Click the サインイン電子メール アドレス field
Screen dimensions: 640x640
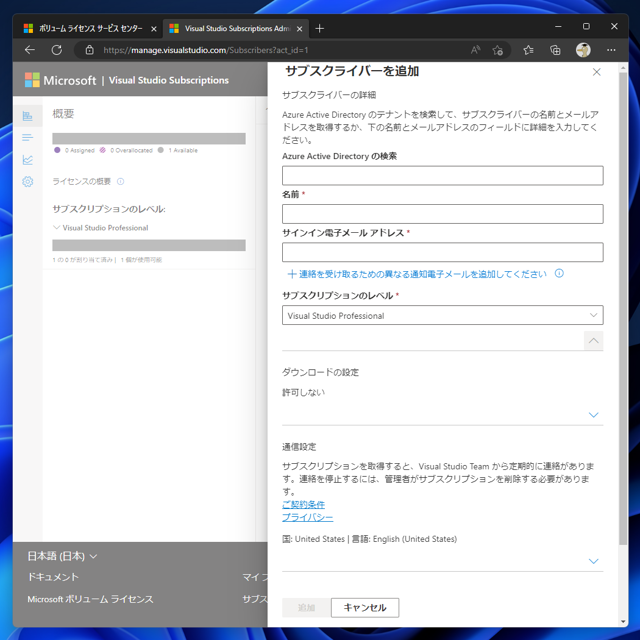[x=442, y=252]
